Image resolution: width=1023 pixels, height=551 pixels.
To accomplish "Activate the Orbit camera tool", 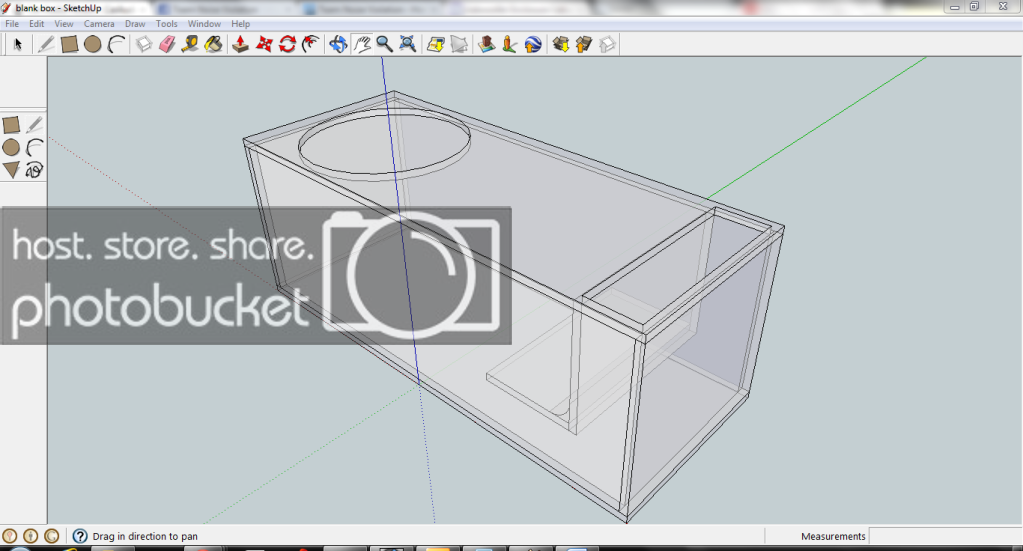I will pyautogui.click(x=338, y=44).
